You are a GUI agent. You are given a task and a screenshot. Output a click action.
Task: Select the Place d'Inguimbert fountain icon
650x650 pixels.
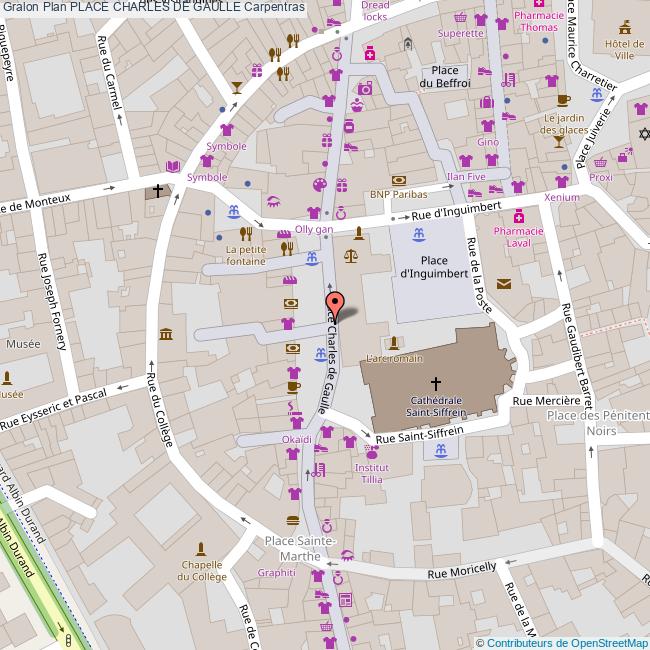click(x=419, y=235)
